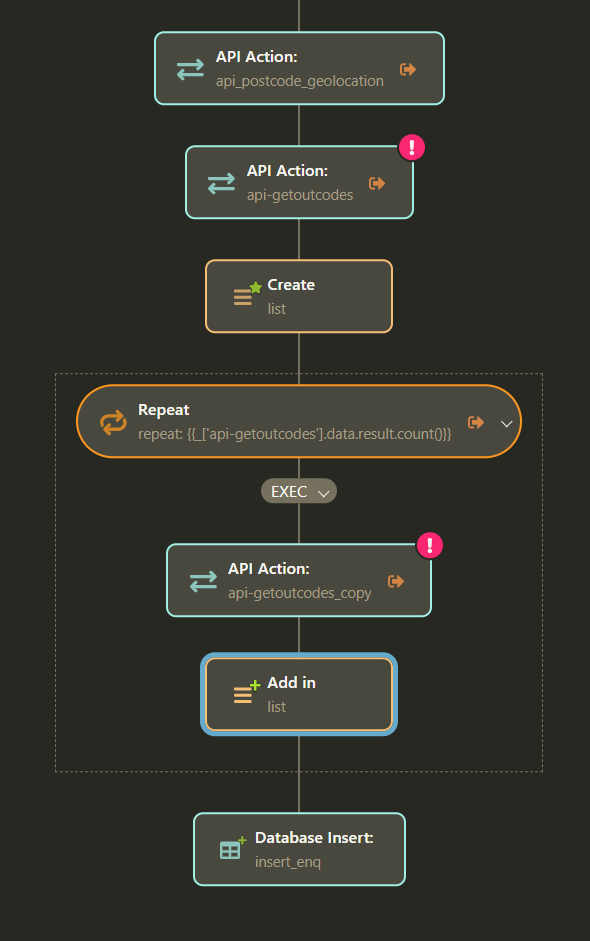Select the Create list step

pyautogui.click(x=299, y=296)
